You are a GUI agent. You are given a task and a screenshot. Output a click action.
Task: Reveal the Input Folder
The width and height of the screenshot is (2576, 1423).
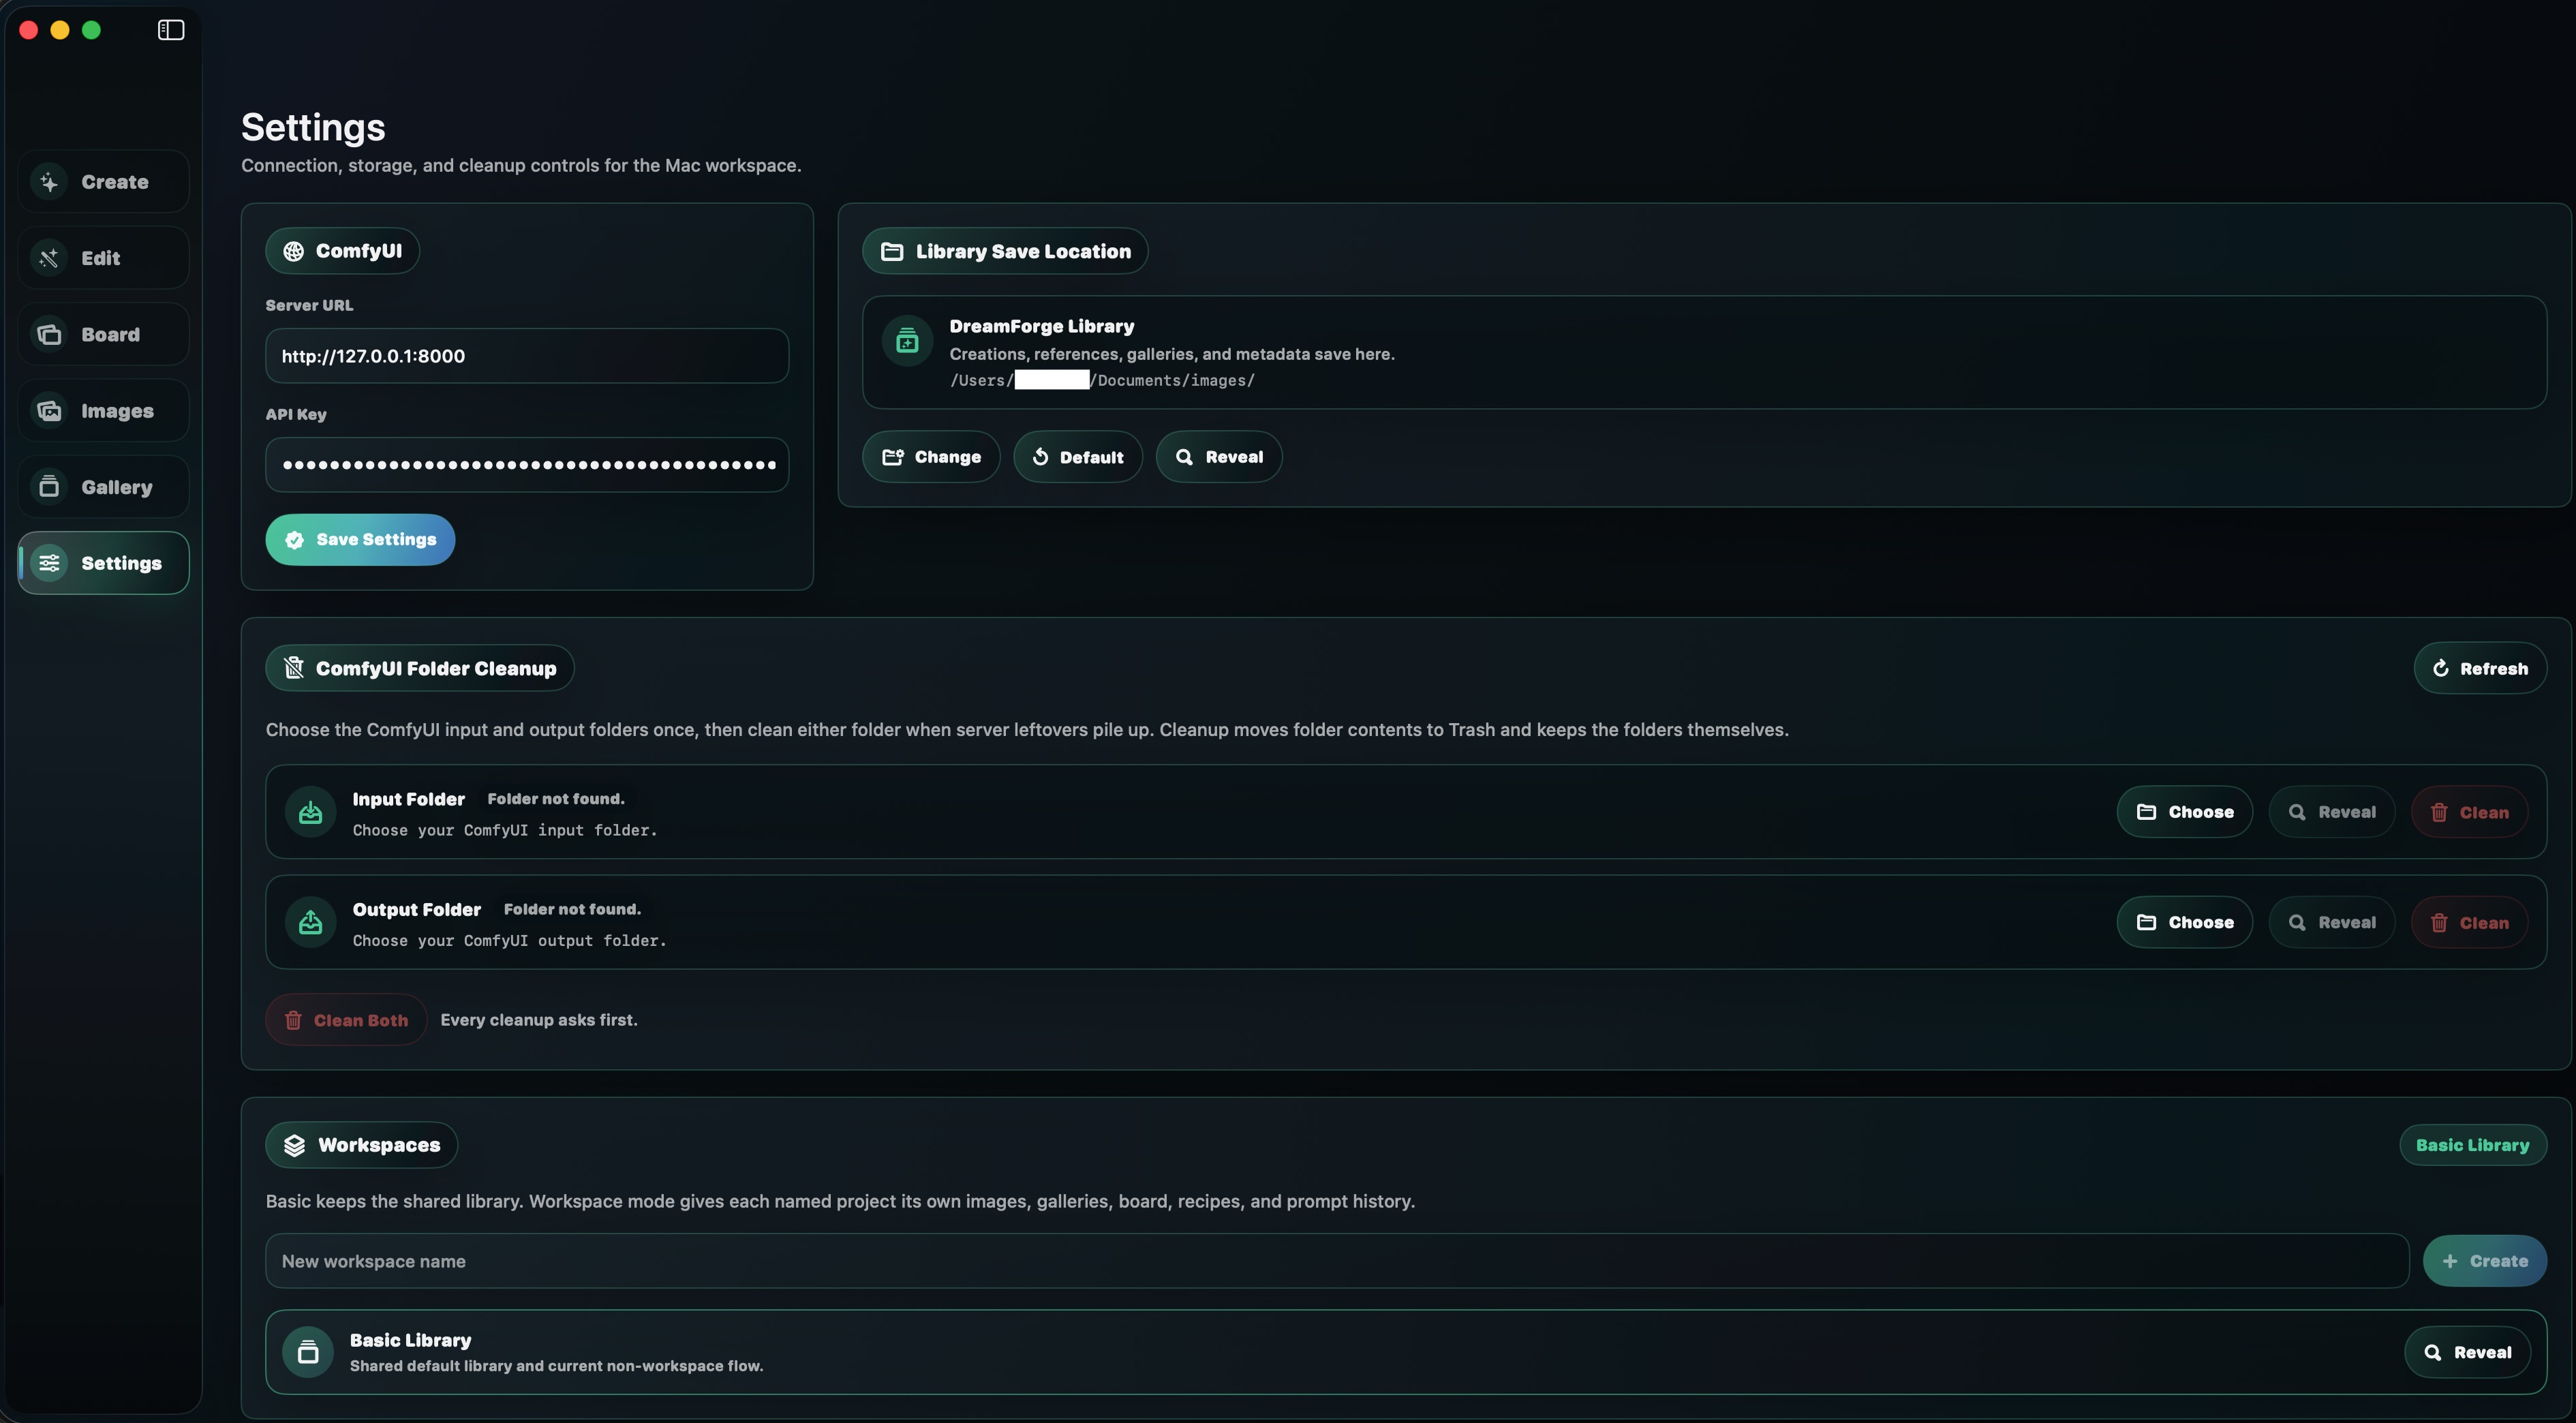click(x=2332, y=812)
